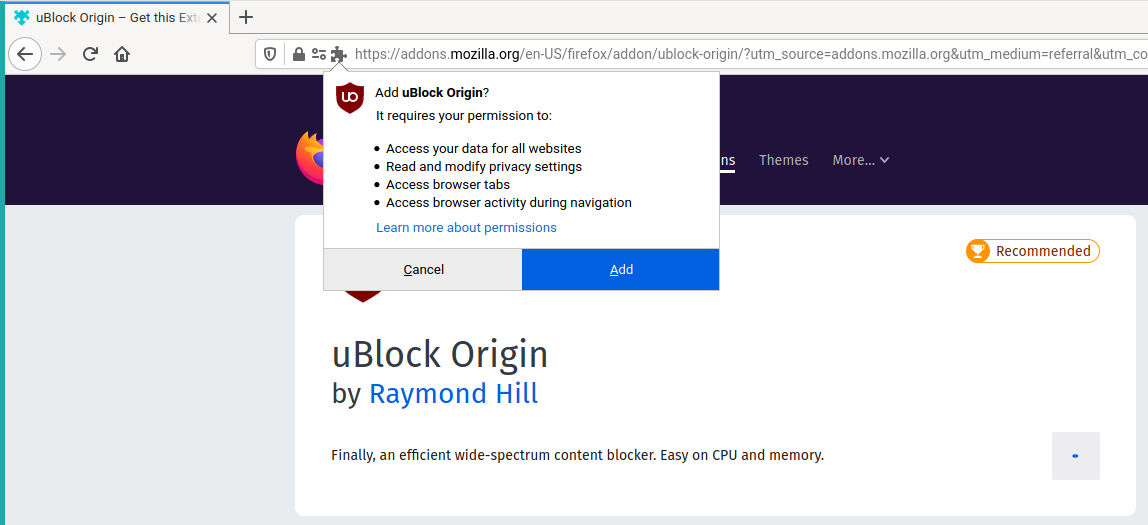
Task: Open the site permissions icon in address bar
Action: pyautogui.click(x=318, y=54)
